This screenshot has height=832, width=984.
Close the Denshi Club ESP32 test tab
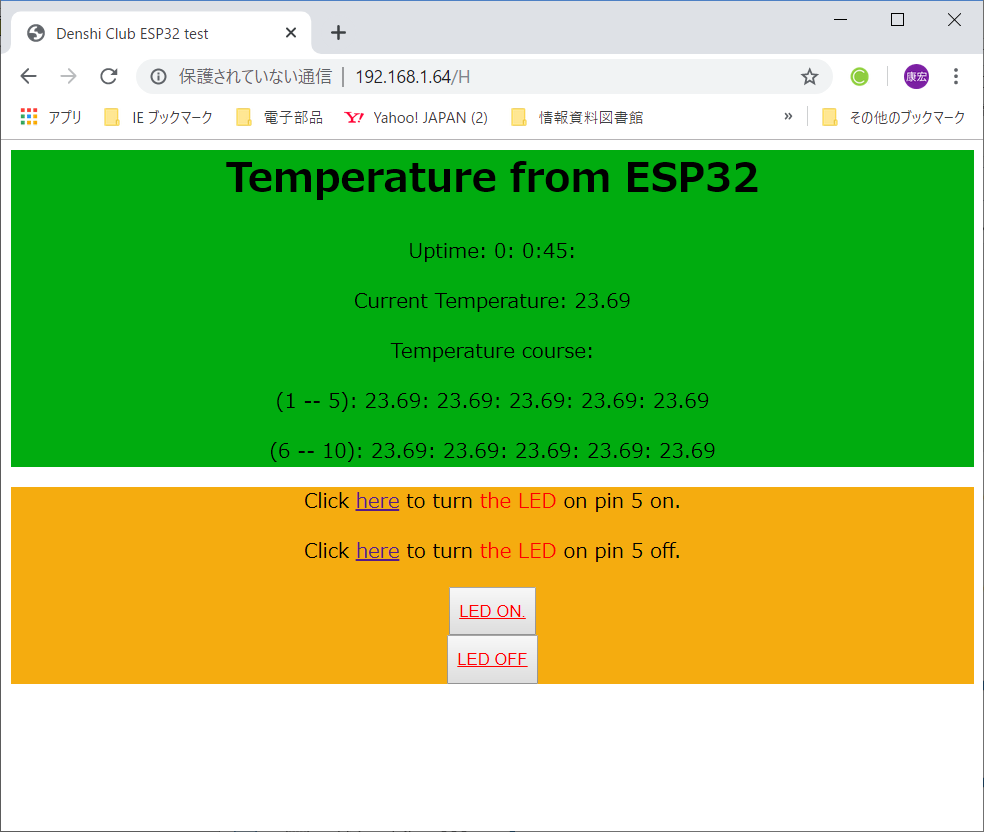(291, 33)
